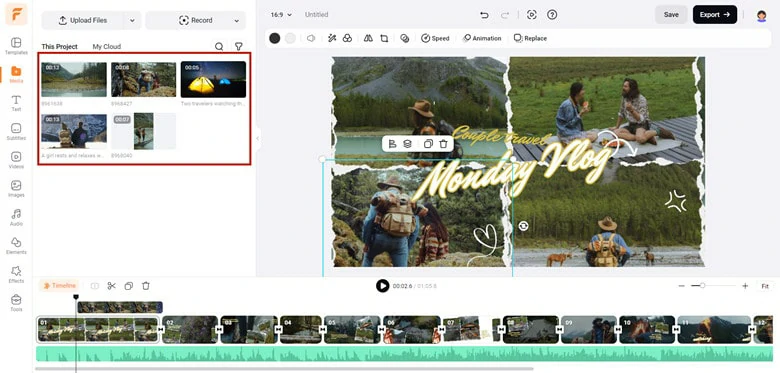Screen dimensions: 780x373
Task: Adjust the timeline zoom slider
Action: pos(713,286)
